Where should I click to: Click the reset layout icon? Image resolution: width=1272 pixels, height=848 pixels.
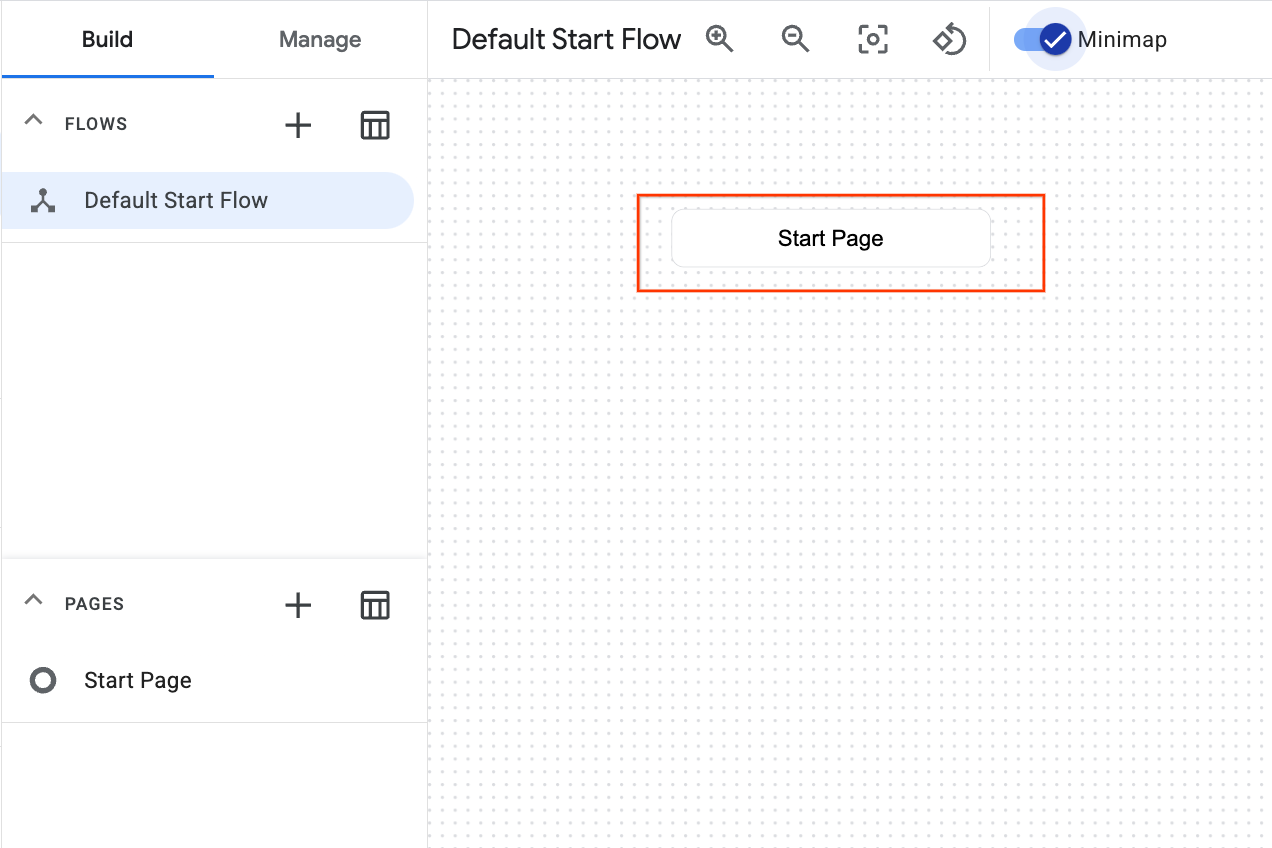click(949, 40)
